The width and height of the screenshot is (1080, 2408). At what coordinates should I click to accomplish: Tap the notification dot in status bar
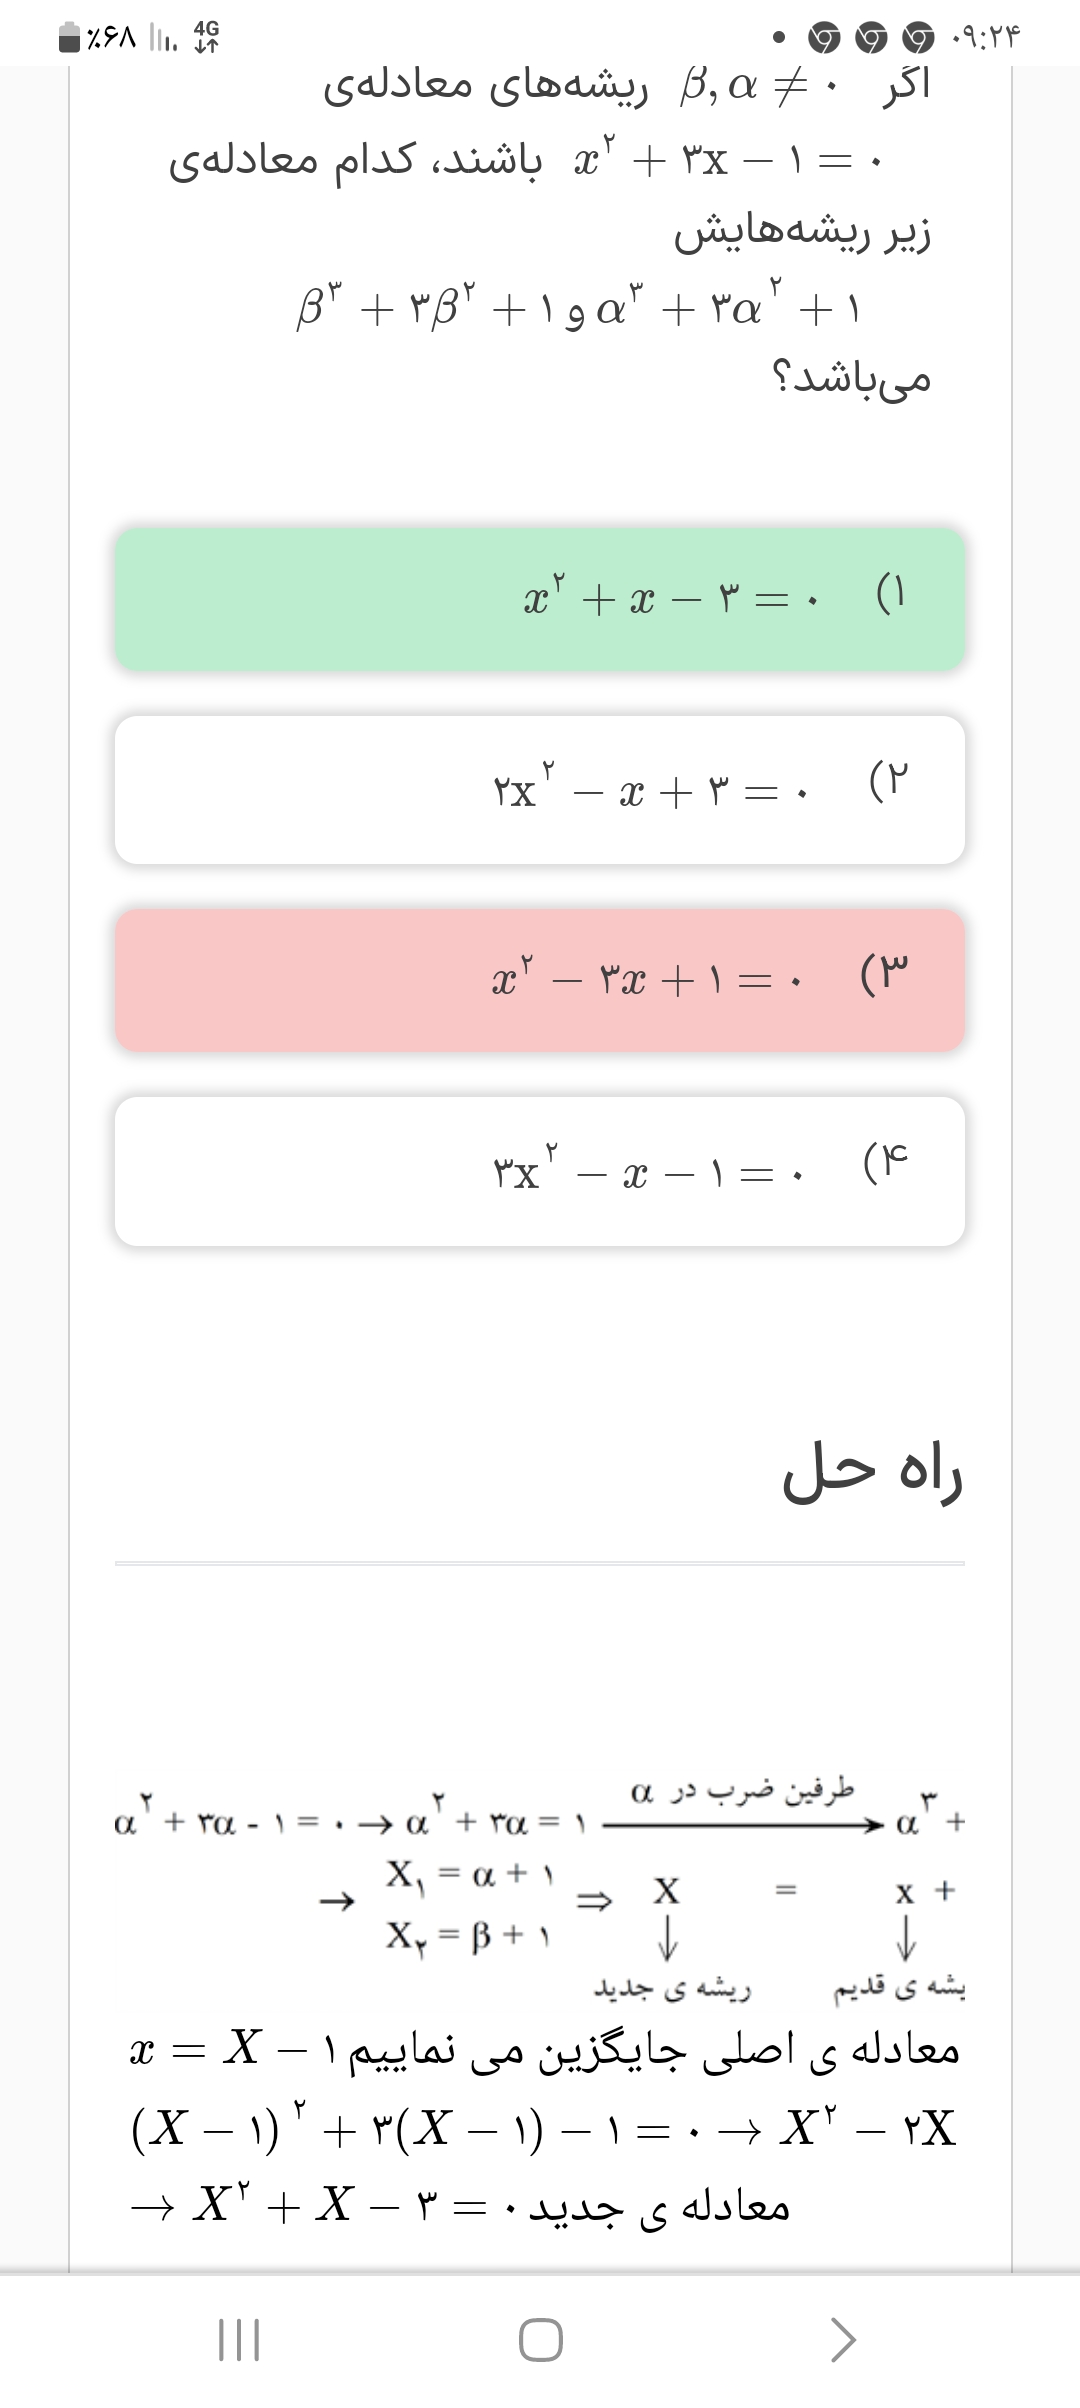point(780,39)
